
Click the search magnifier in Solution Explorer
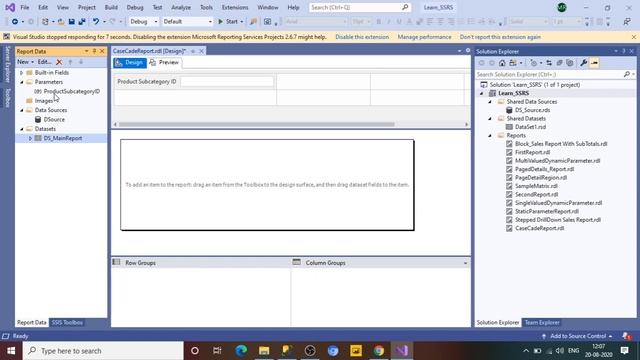pos(627,74)
